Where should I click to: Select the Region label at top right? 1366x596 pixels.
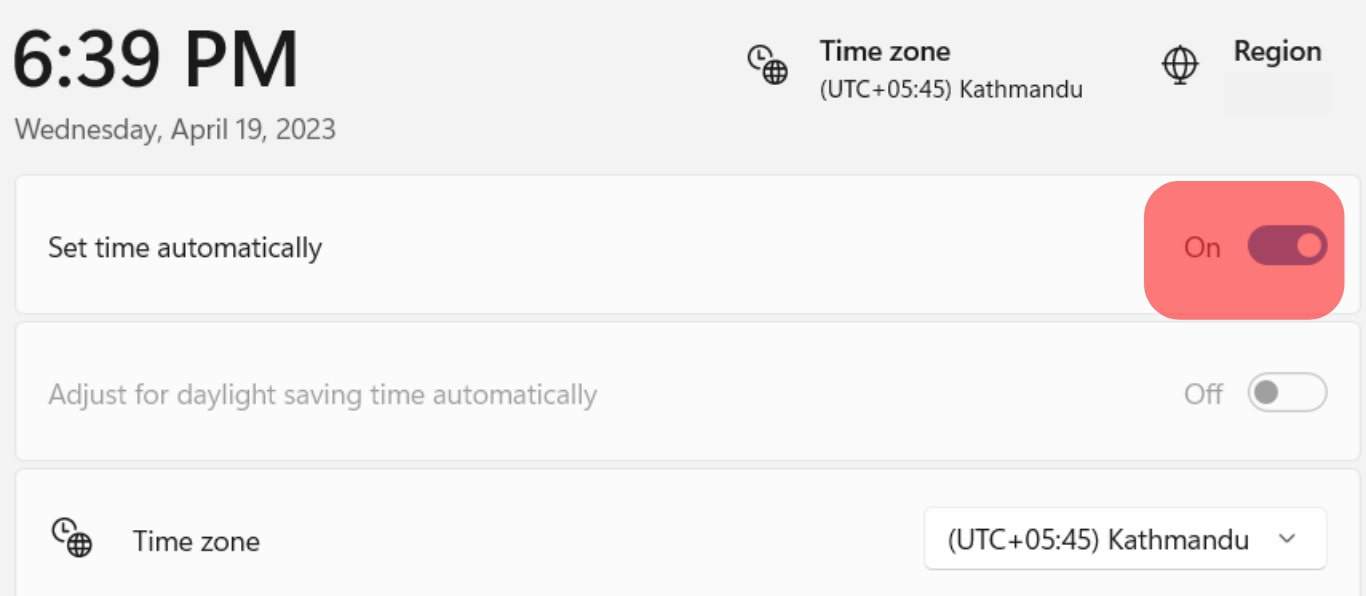coord(1277,51)
